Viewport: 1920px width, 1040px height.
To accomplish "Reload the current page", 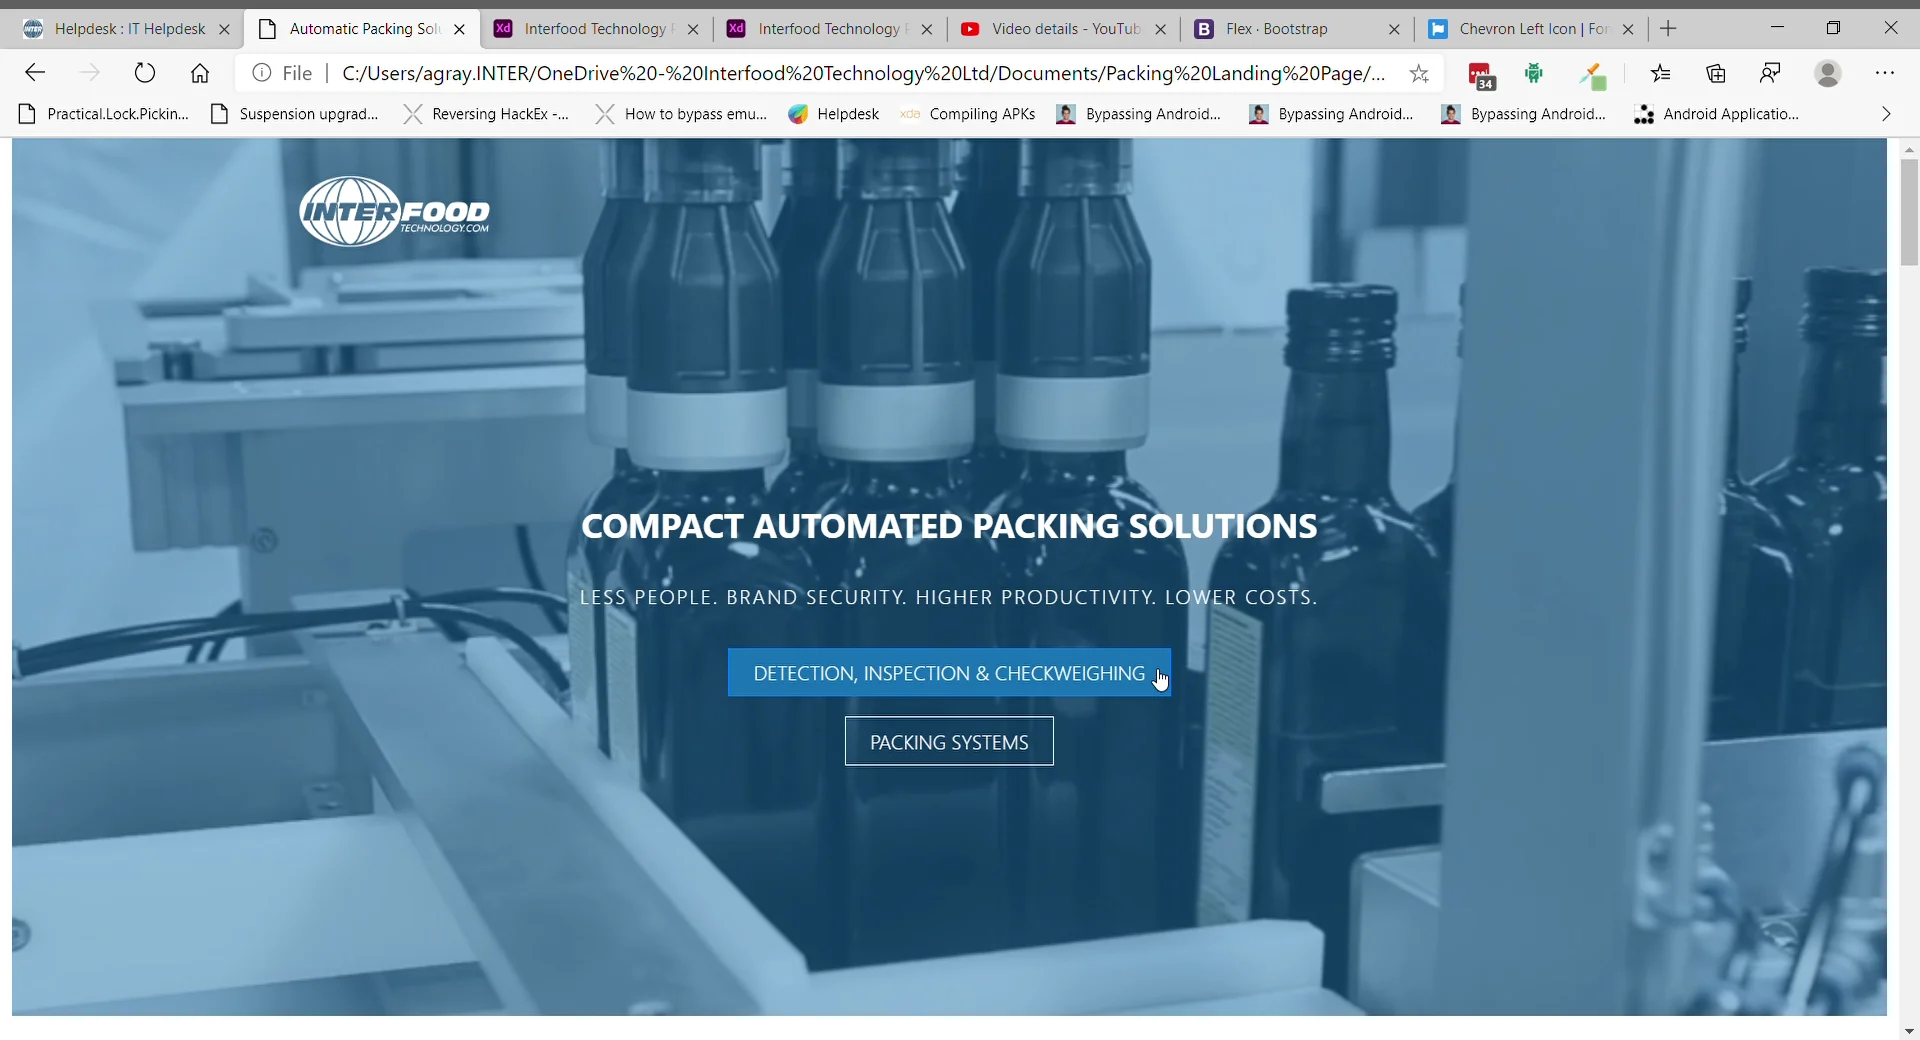I will click(145, 73).
